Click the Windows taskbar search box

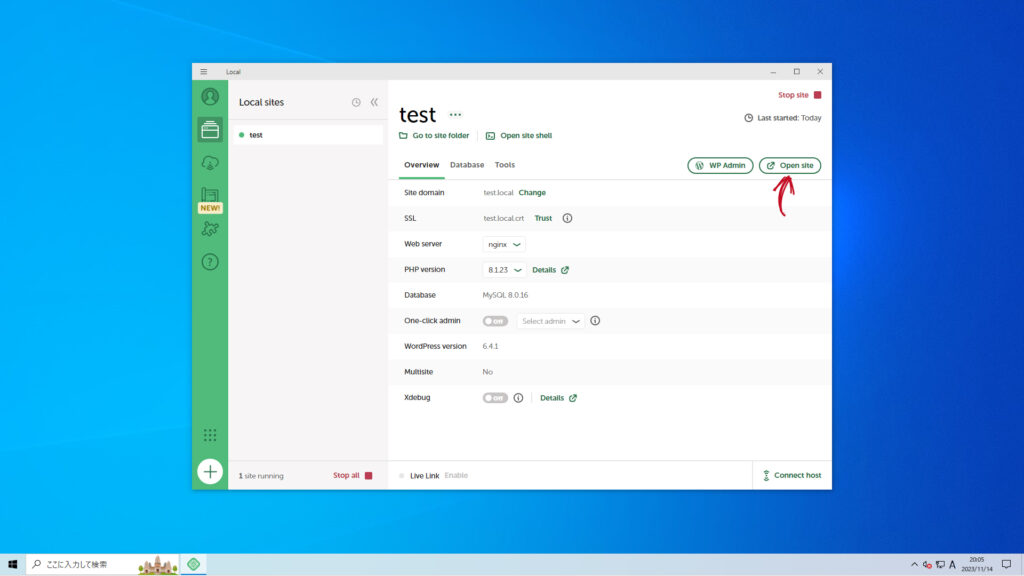click(x=103, y=564)
